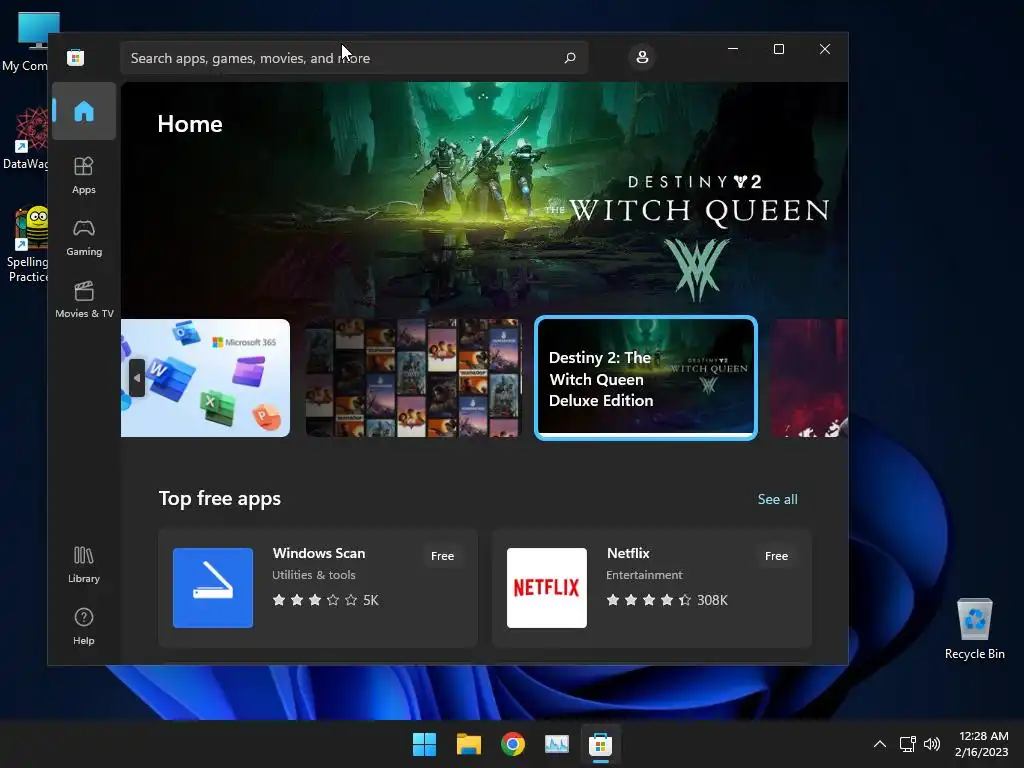Open File Explorer from the taskbar
The width and height of the screenshot is (1024, 768).
(x=468, y=744)
